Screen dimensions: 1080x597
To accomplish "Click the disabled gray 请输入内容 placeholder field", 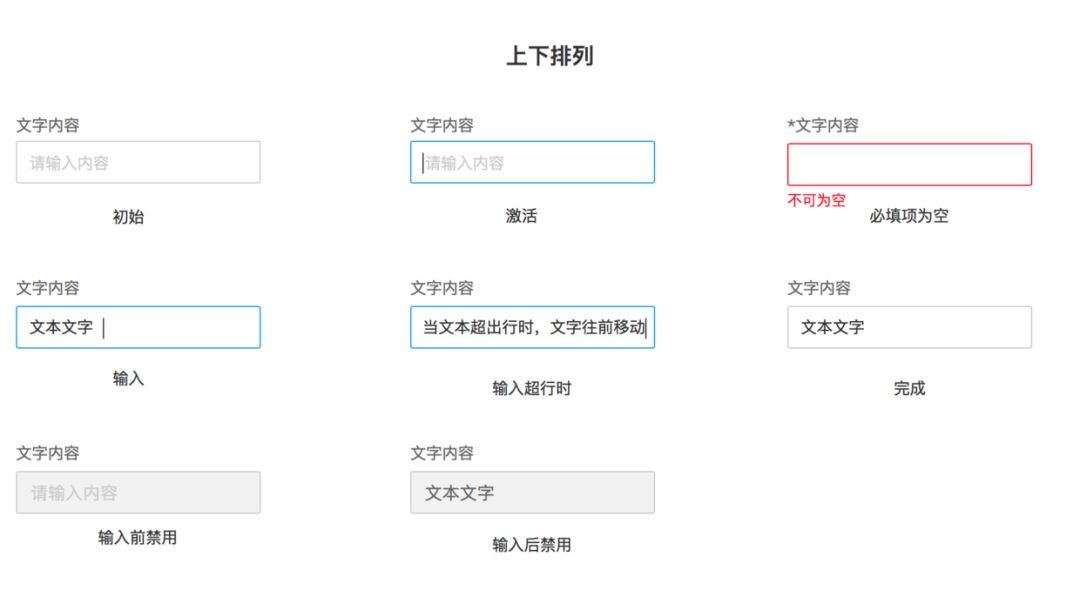I will pos(138,492).
